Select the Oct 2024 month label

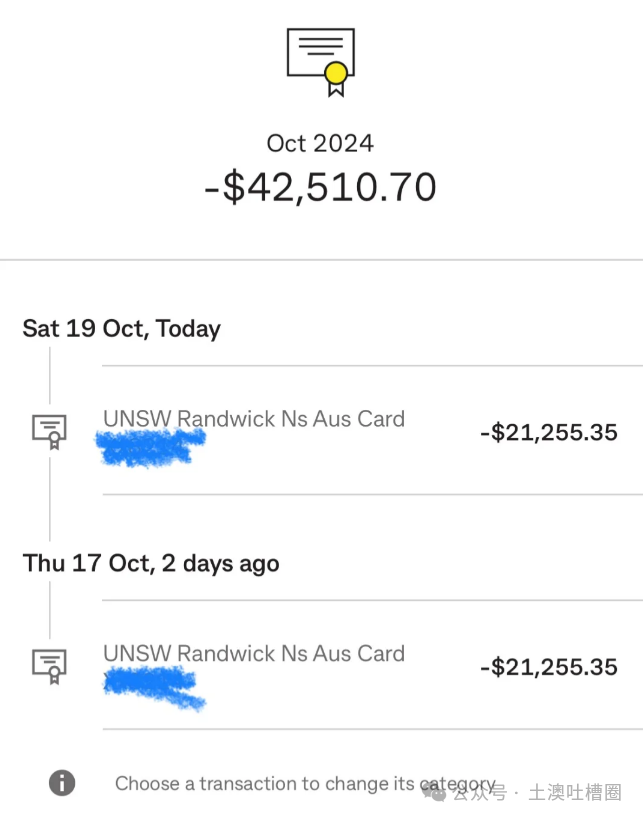[x=320, y=143]
